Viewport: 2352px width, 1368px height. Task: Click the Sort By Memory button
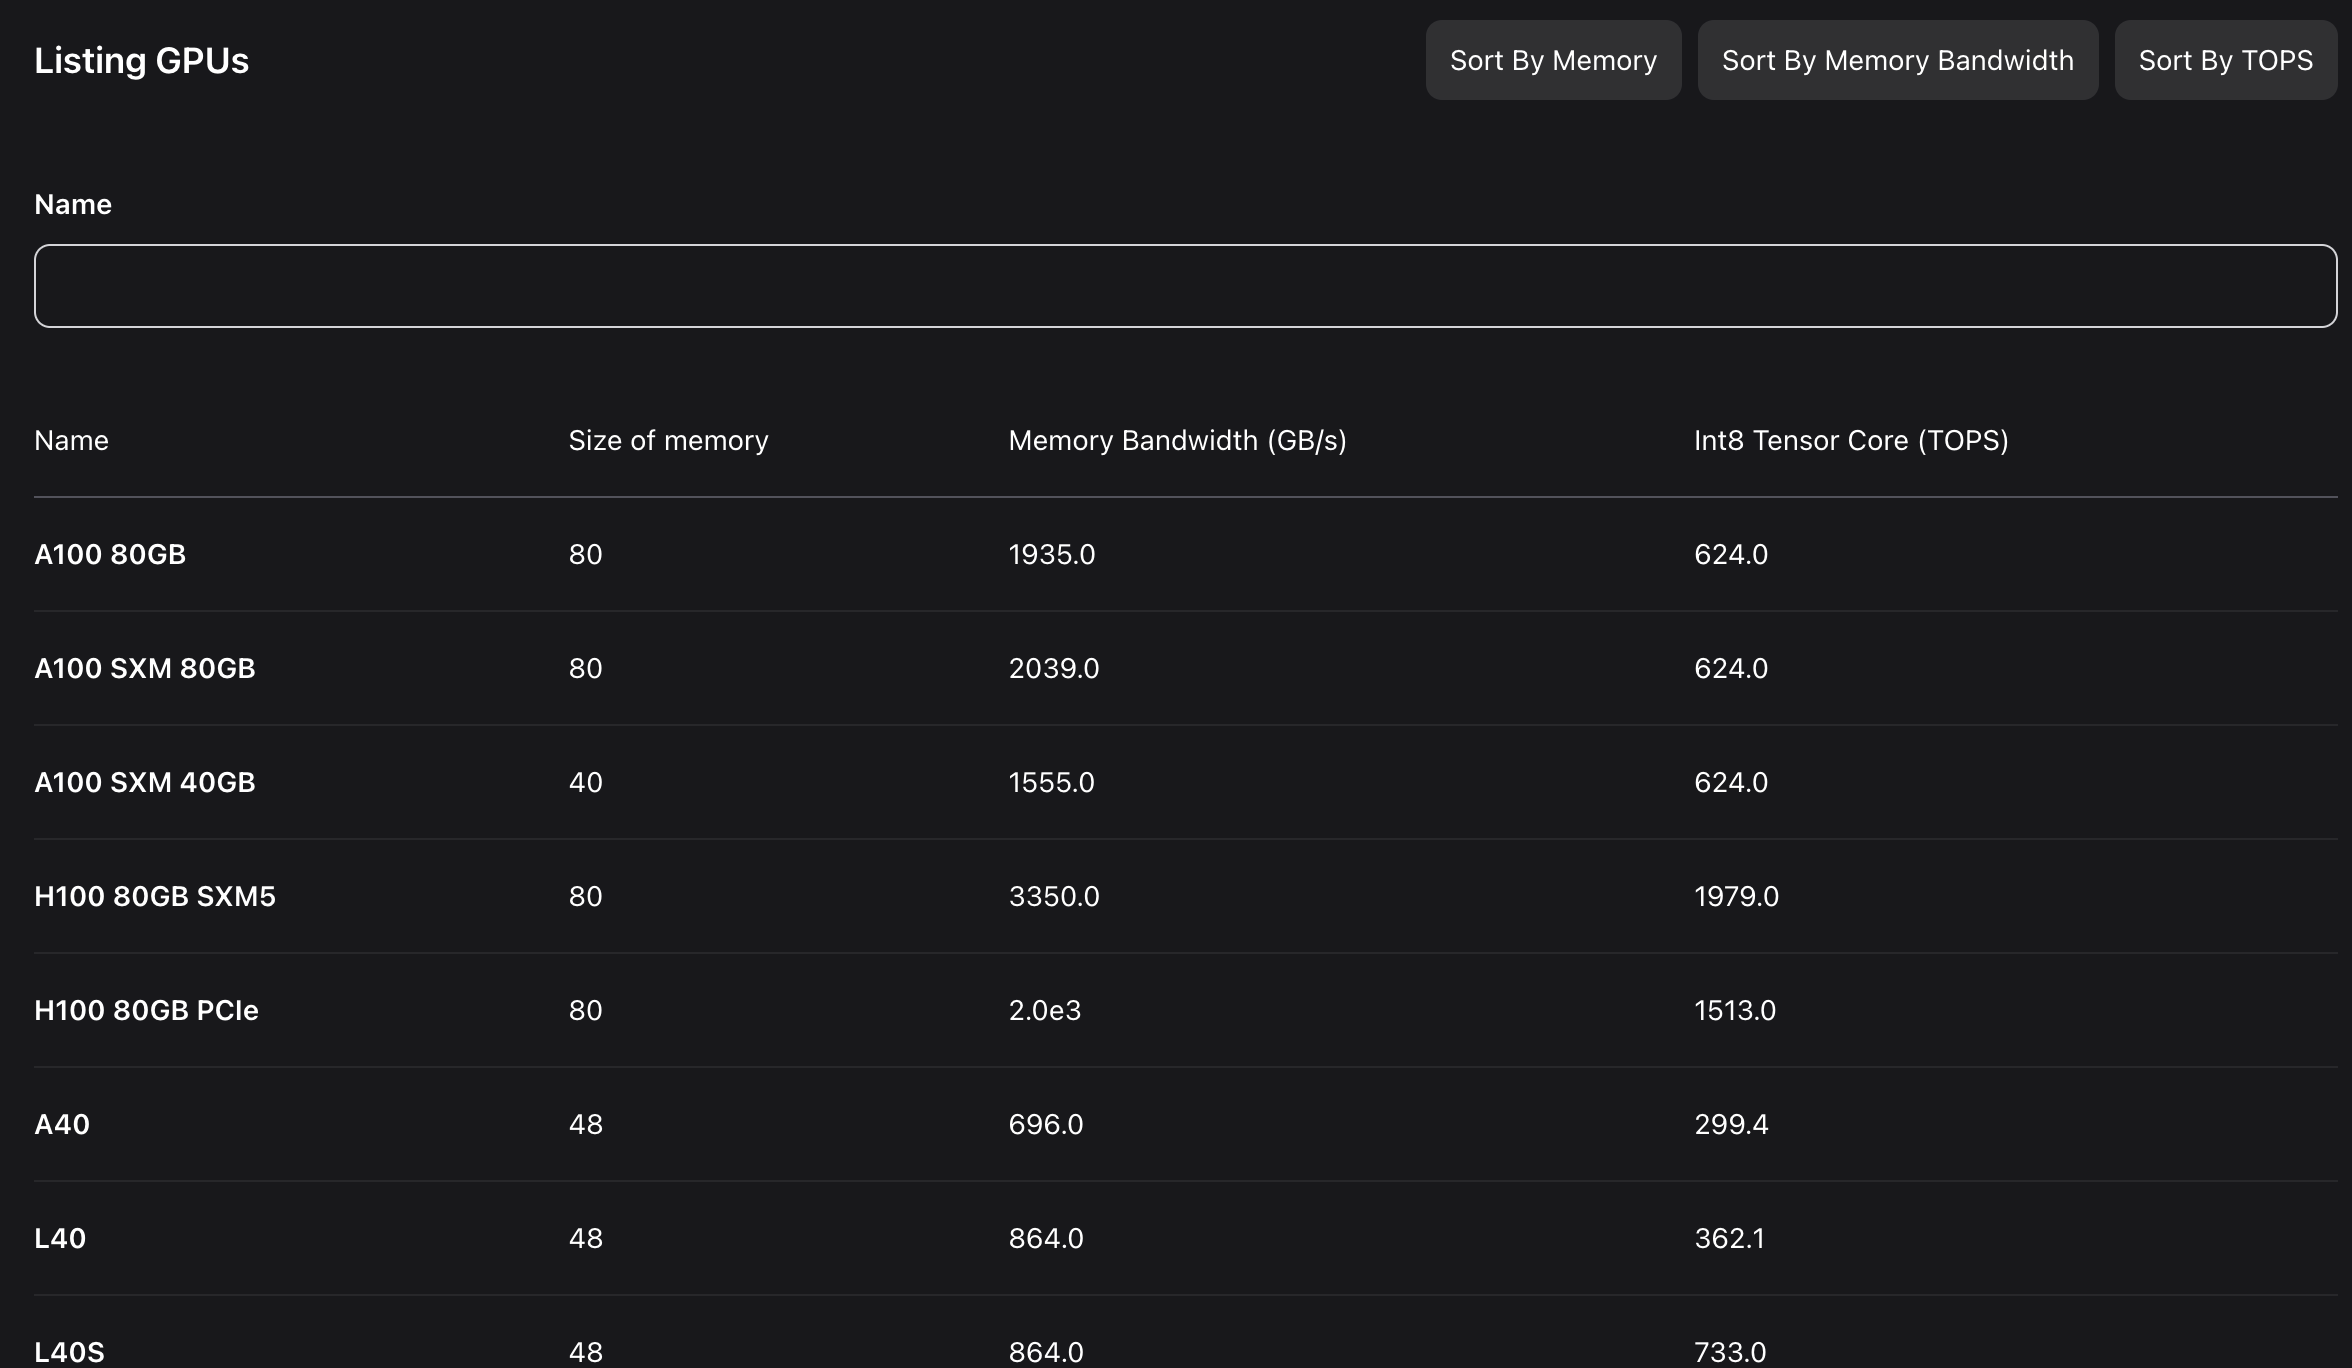1552,60
